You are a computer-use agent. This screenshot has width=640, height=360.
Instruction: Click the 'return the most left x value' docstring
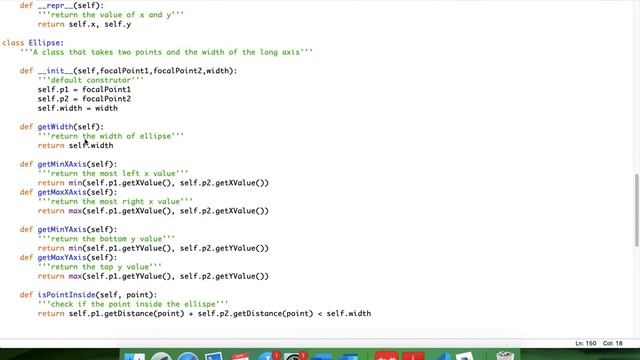click(x=113, y=174)
